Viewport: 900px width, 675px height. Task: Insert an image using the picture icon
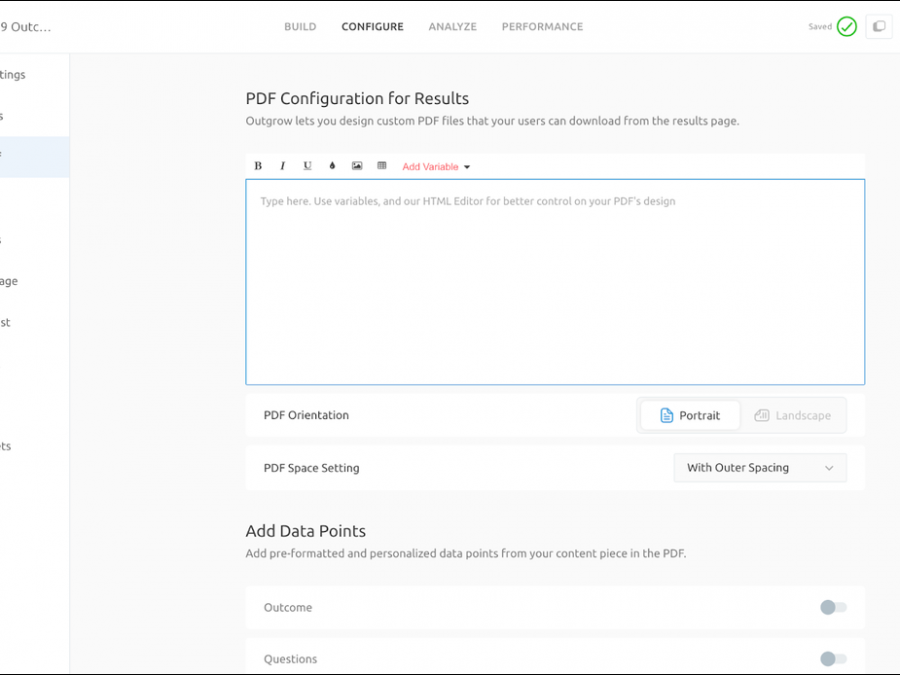pos(357,166)
